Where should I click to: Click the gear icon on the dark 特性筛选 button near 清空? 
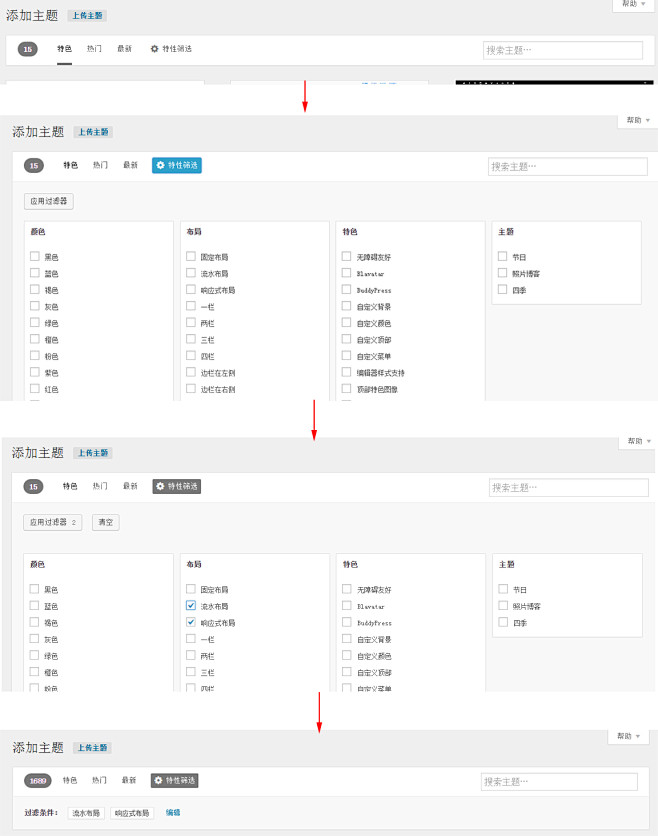click(160, 486)
